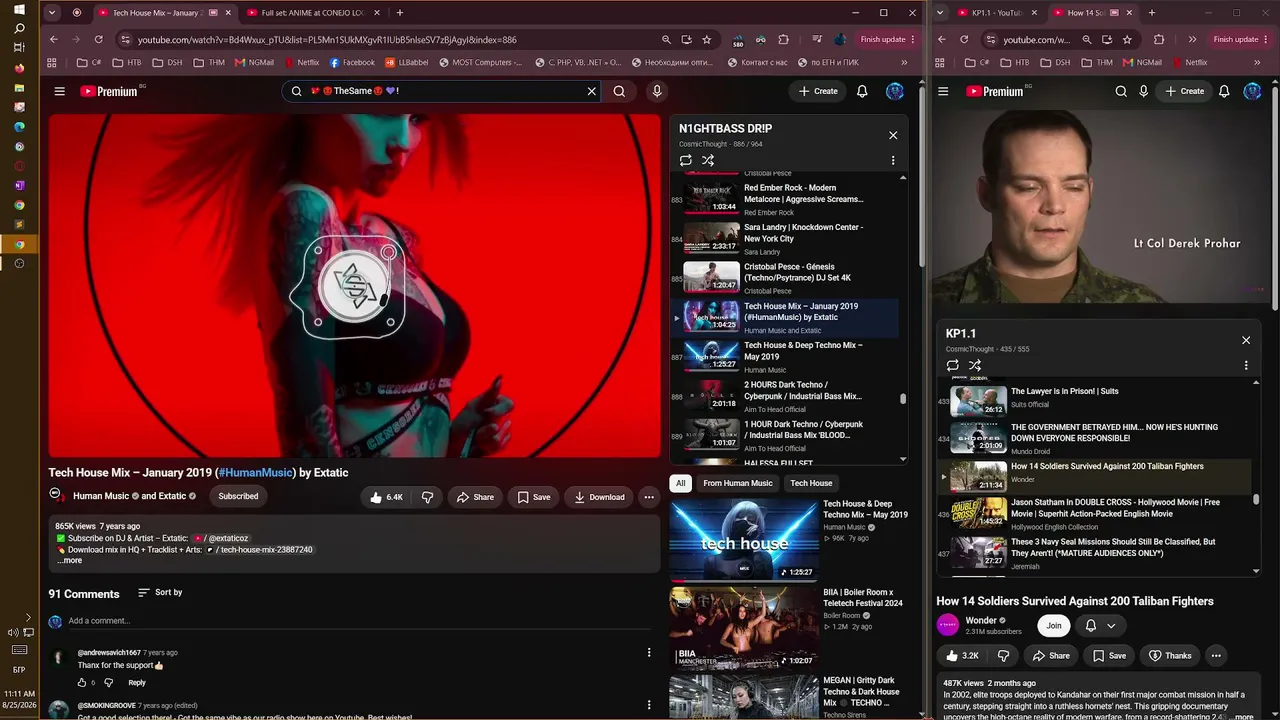This screenshot has width=1280, height=720.
Task: Go back in the left browser window
Action: pyautogui.click(x=54, y=39)
